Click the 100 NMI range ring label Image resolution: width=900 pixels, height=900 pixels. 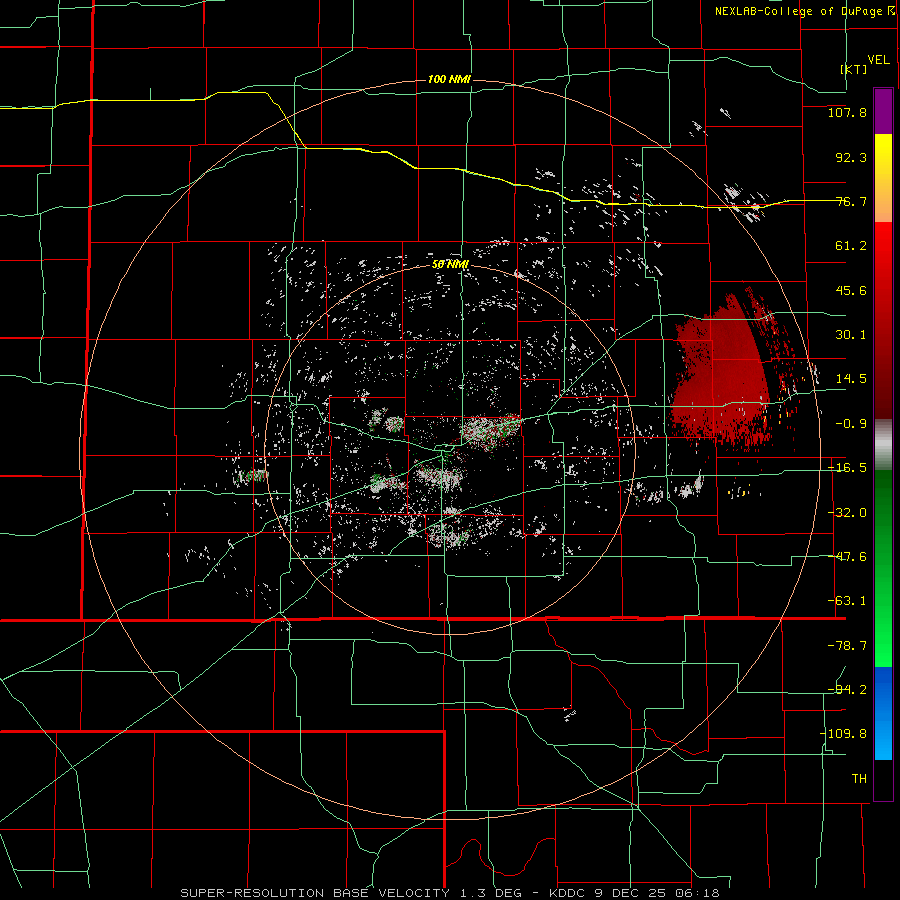(x=449, y=79)
